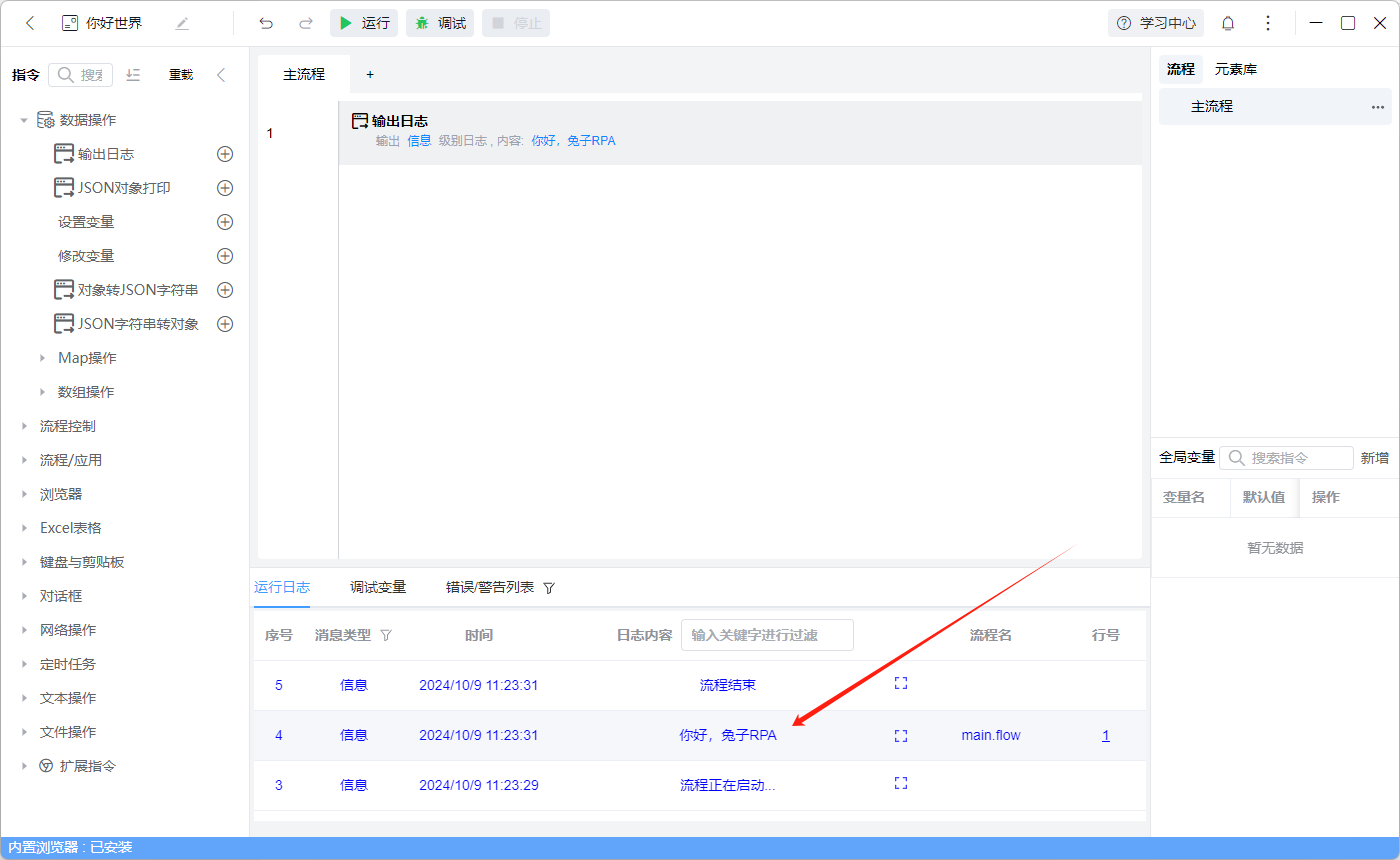
Task: Expand the Excel表格 category
Action: pyautogui.click(x=24, y=528)
